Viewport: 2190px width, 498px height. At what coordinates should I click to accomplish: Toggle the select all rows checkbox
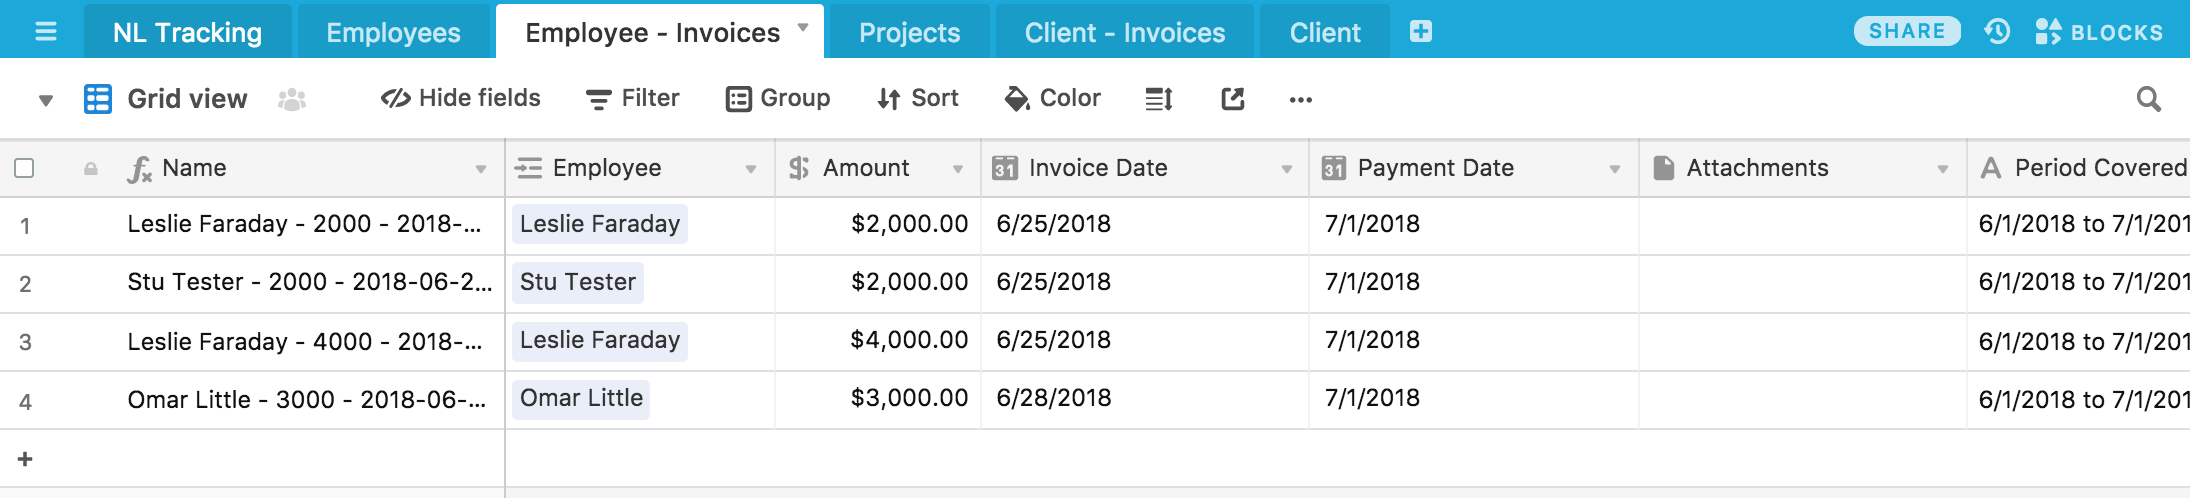point(25,168)
